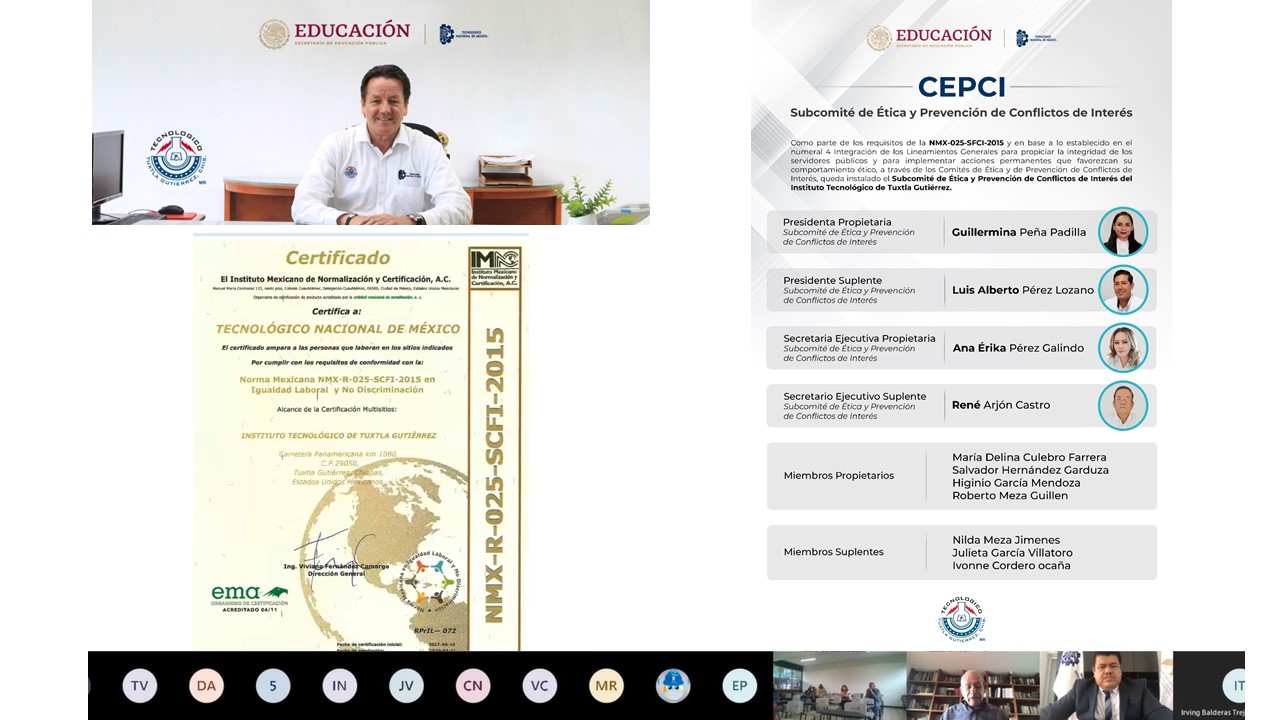
Task: Select the MR participant avatar
Action: (606, 686)
